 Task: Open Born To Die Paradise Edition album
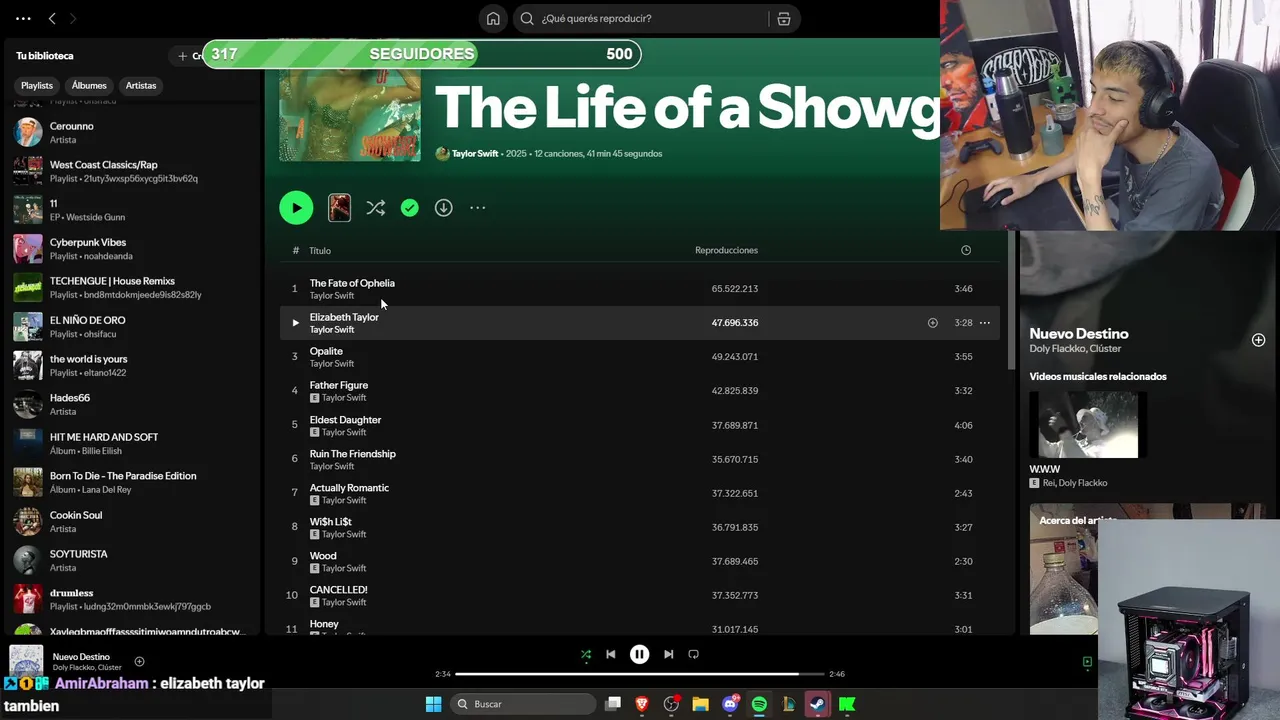click(134, 482)
